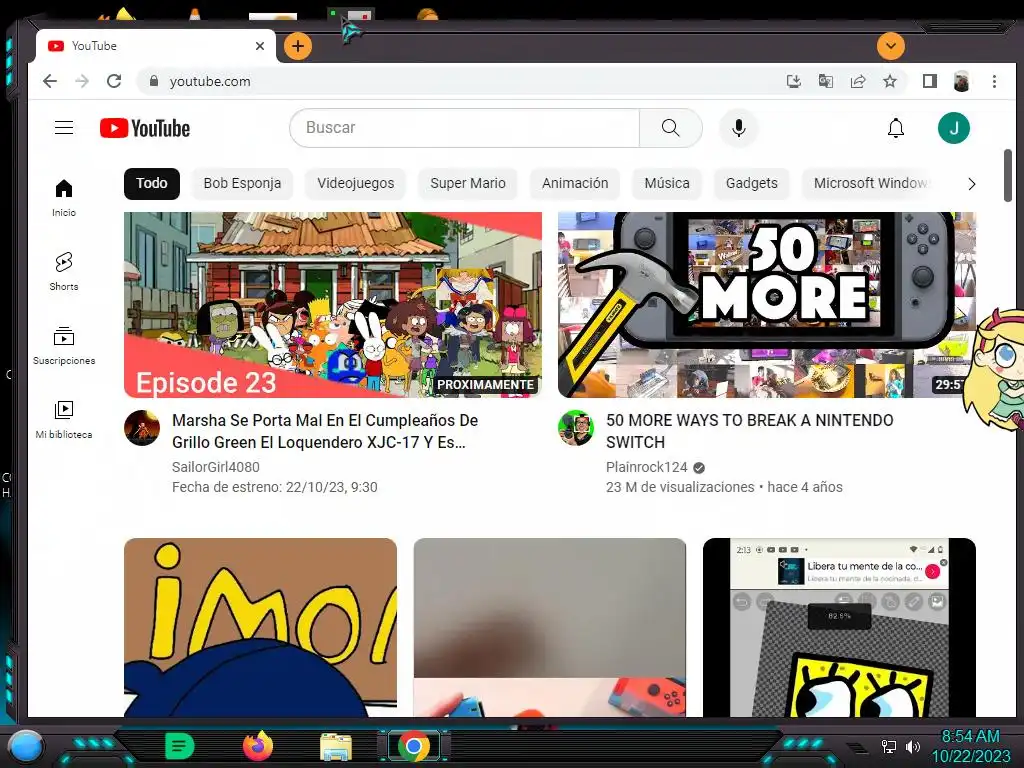Open Mi biblioteca in sidebar
Viewport: 1024px width, 768px height.
click(x=64, y=419)
